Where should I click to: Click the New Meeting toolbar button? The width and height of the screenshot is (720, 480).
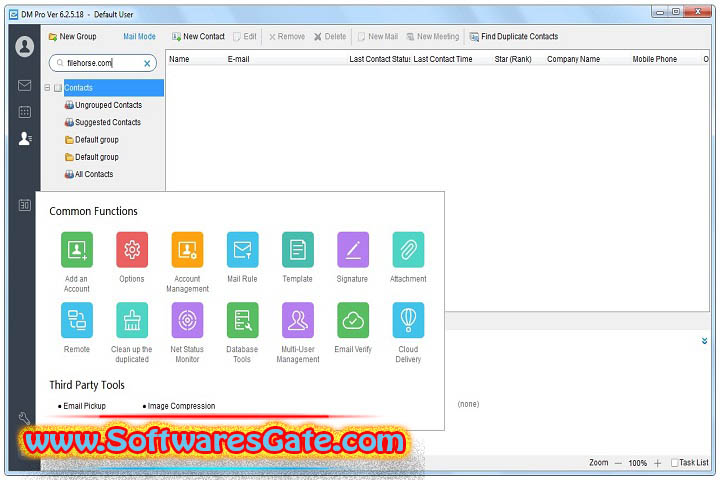click(x=433, y=36)
